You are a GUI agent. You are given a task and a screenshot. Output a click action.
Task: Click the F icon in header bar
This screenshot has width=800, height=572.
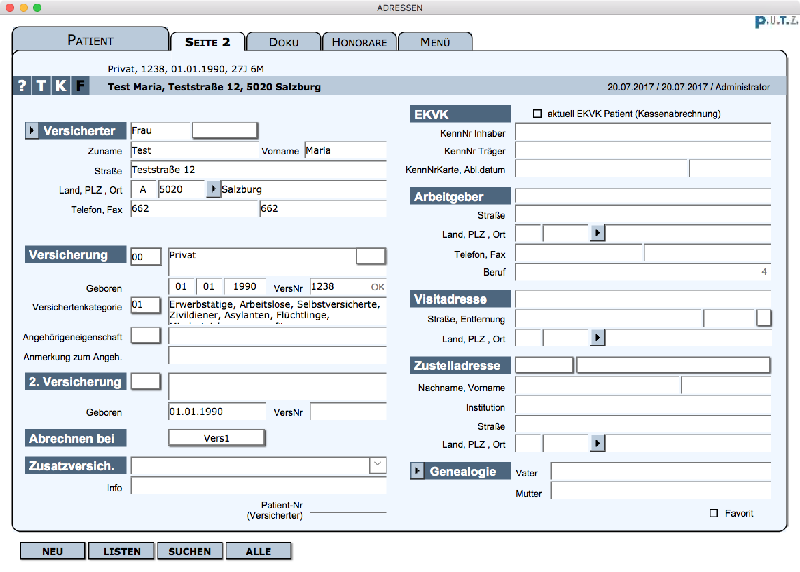80,86
